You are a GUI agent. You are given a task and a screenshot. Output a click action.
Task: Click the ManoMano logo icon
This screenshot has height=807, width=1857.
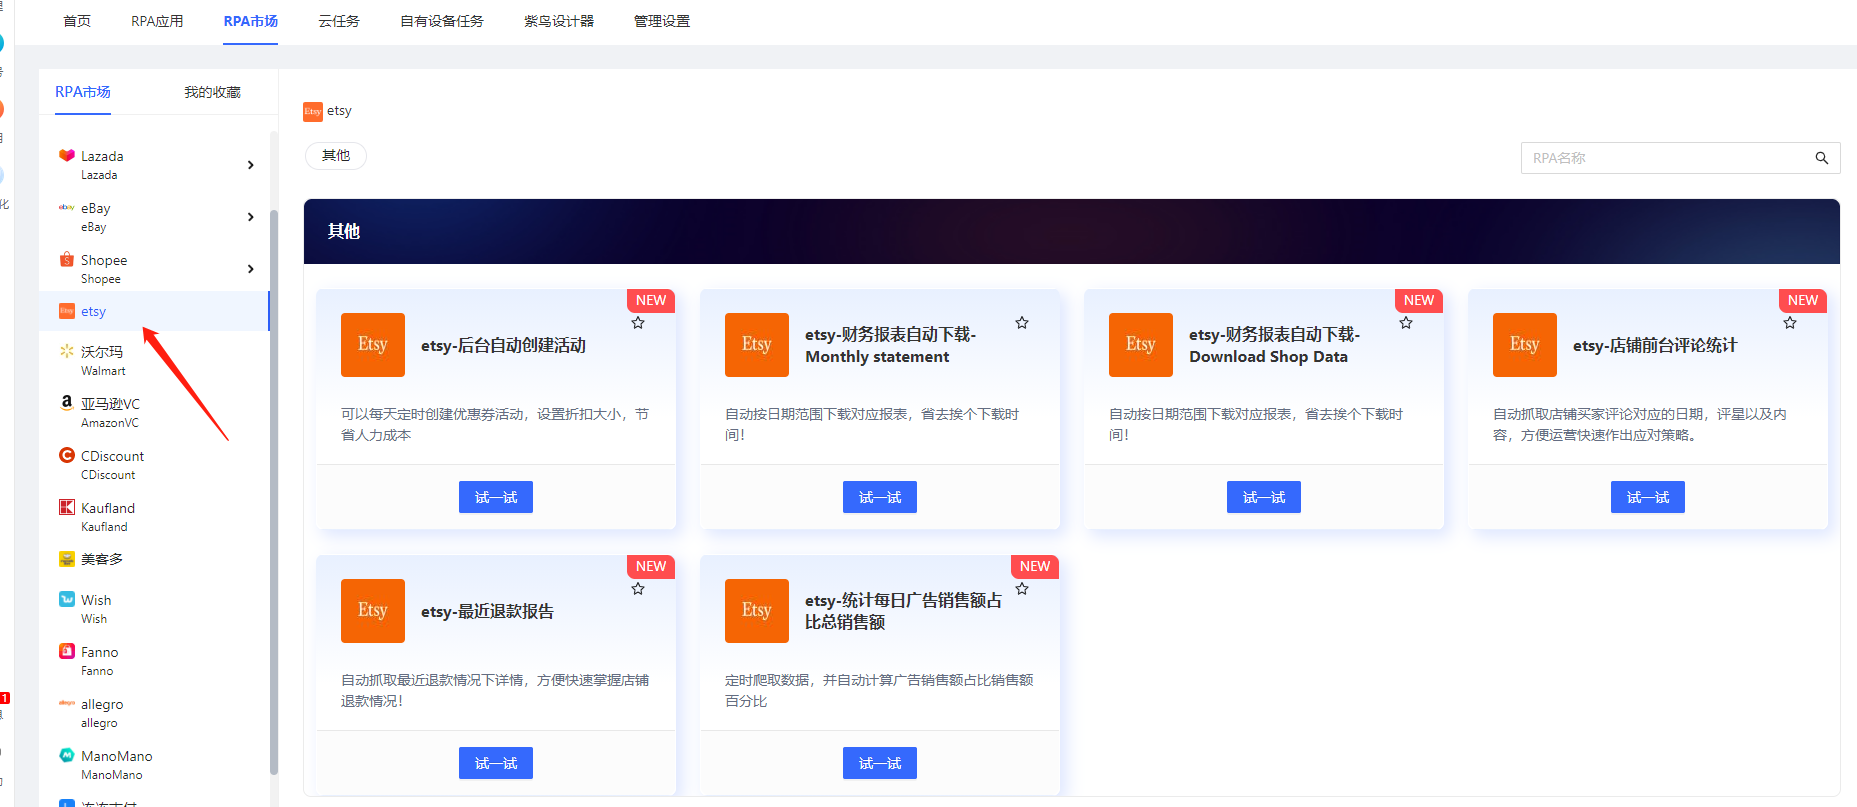(67, 755)
